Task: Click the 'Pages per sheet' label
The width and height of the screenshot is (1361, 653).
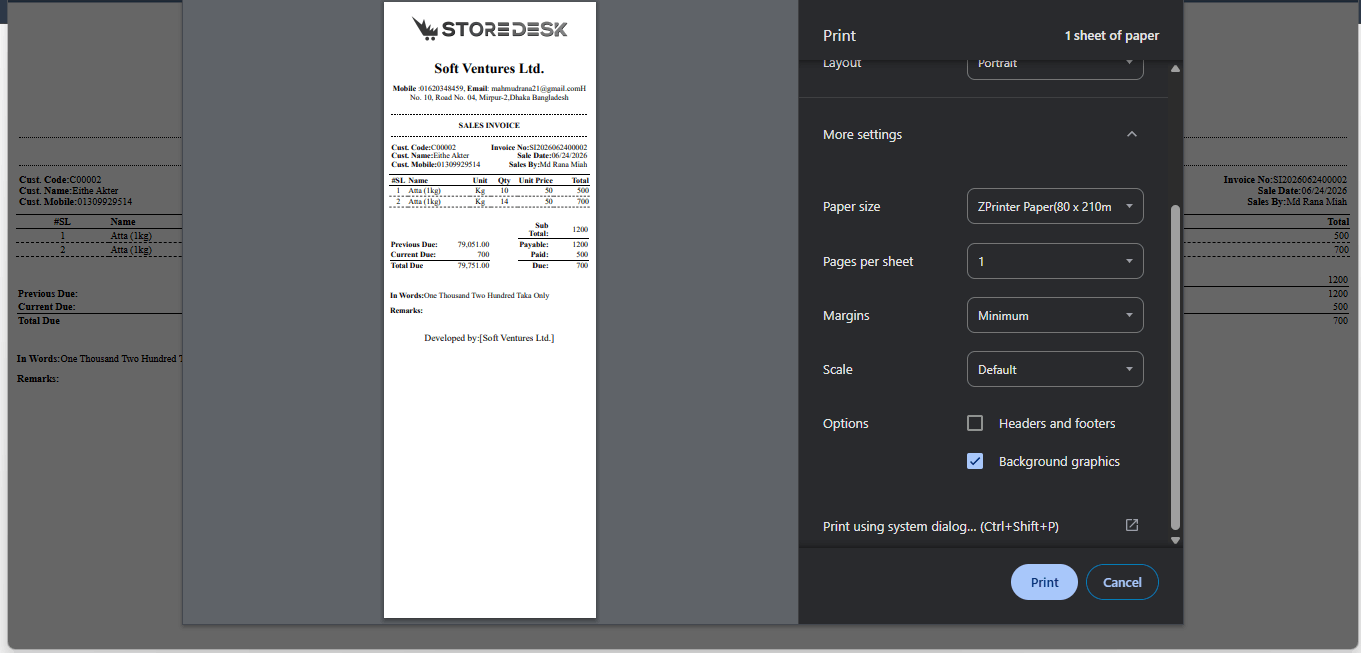Action: 868,261
